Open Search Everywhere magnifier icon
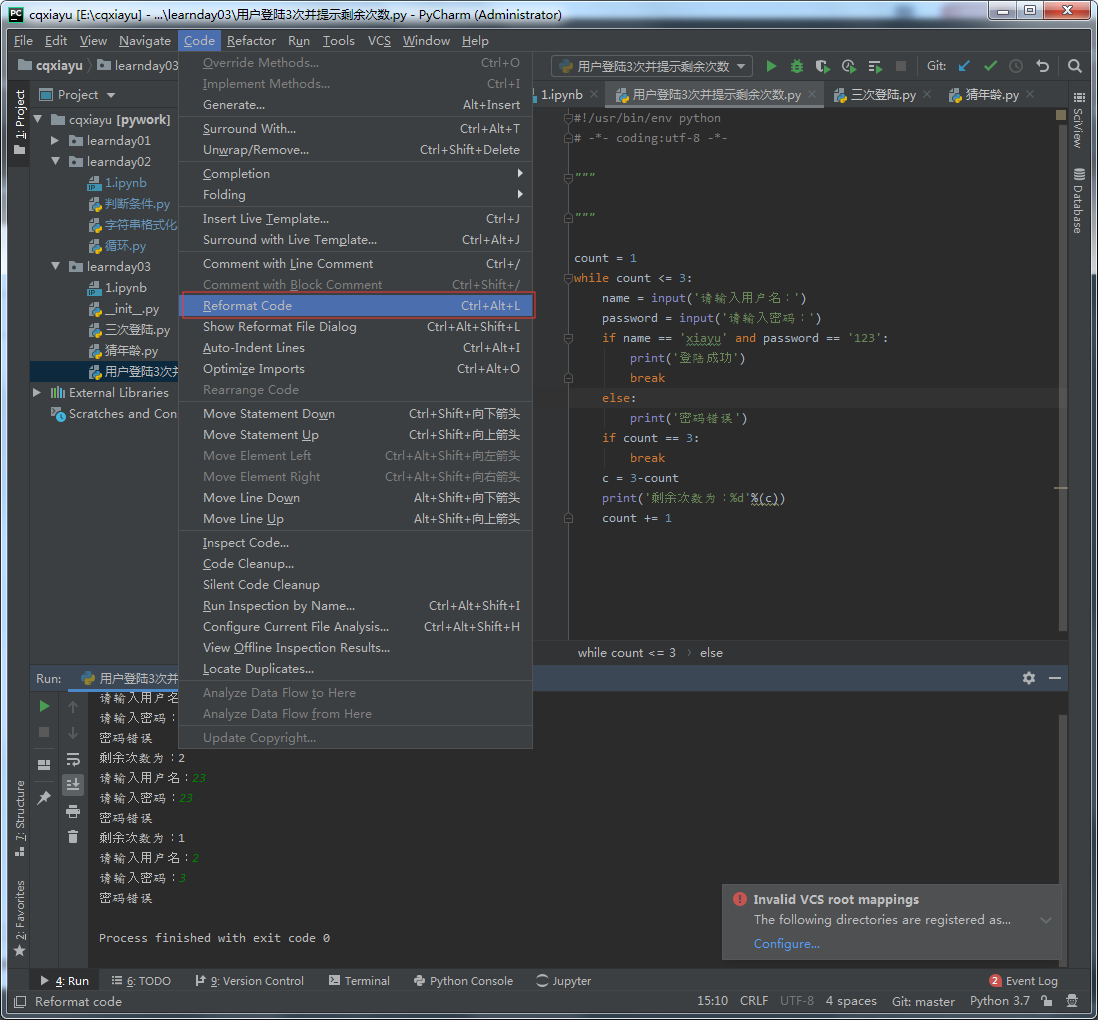Viewport: 1098px width, 1020px height. (1075, 66)
